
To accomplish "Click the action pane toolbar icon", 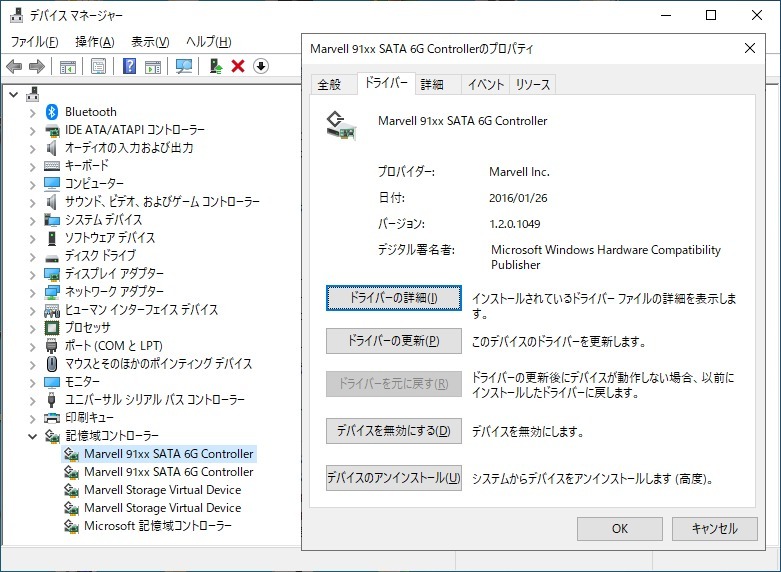I will point(153,66).
